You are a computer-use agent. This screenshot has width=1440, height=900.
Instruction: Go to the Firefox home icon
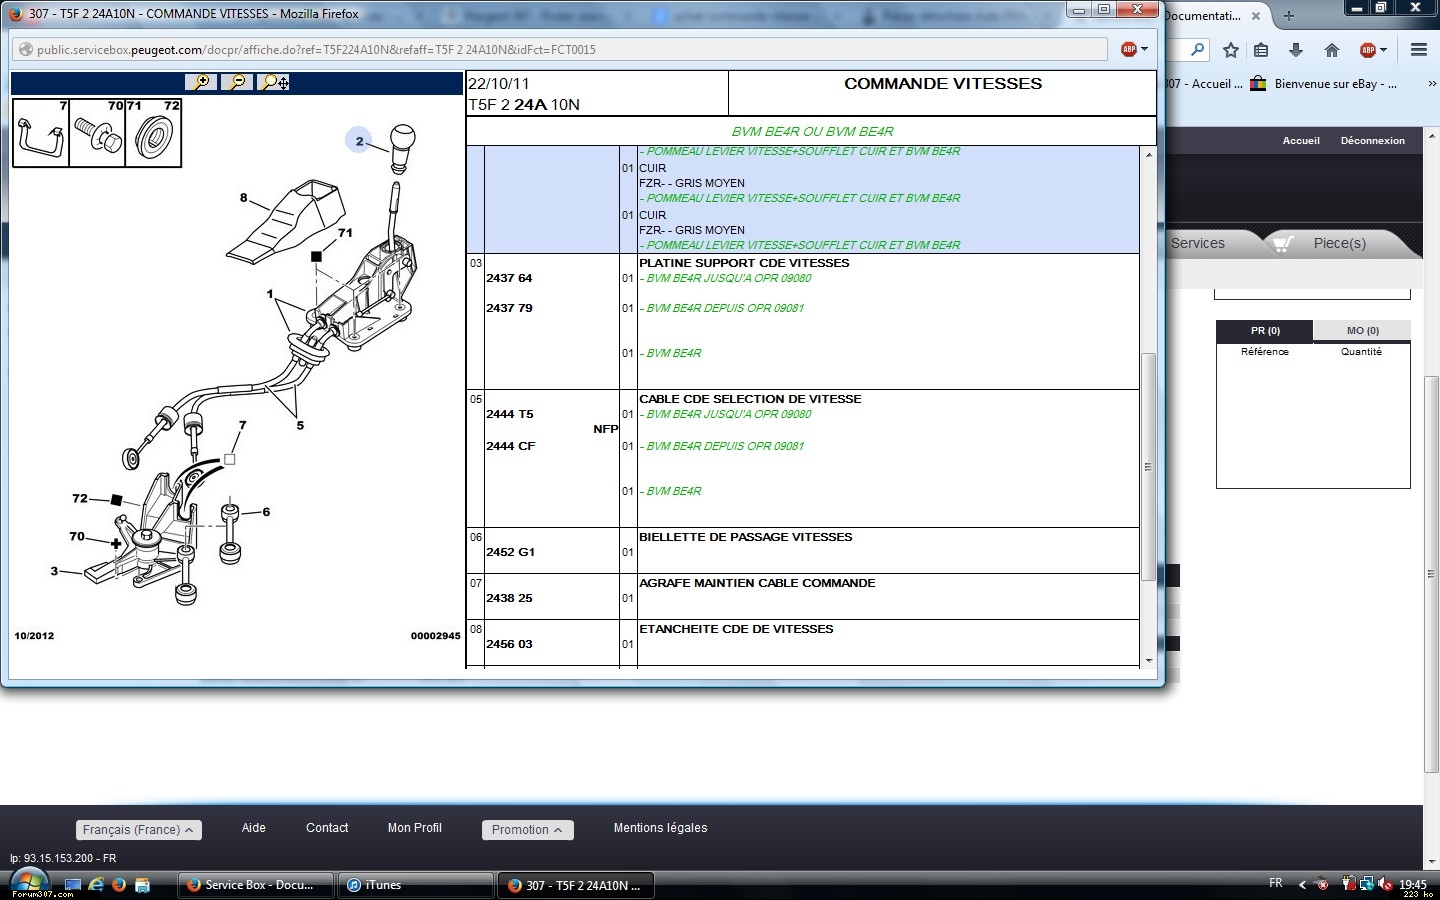click(1331, 50)
